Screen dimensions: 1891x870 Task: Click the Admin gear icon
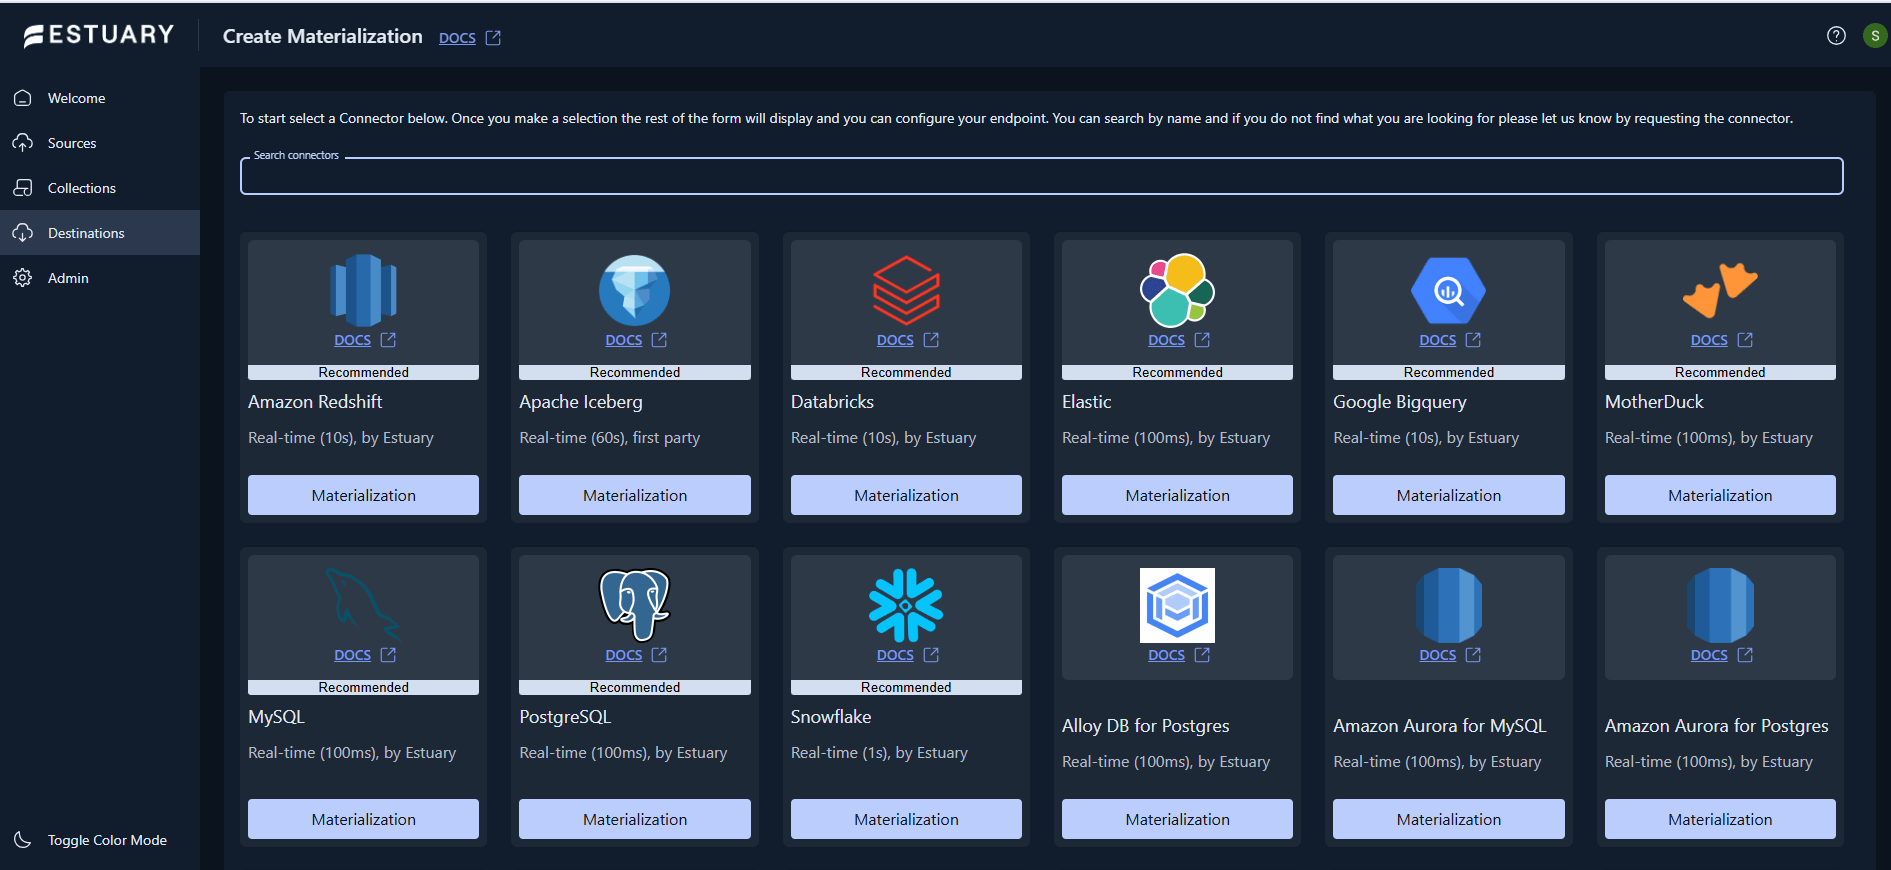(x=23, y=278)
